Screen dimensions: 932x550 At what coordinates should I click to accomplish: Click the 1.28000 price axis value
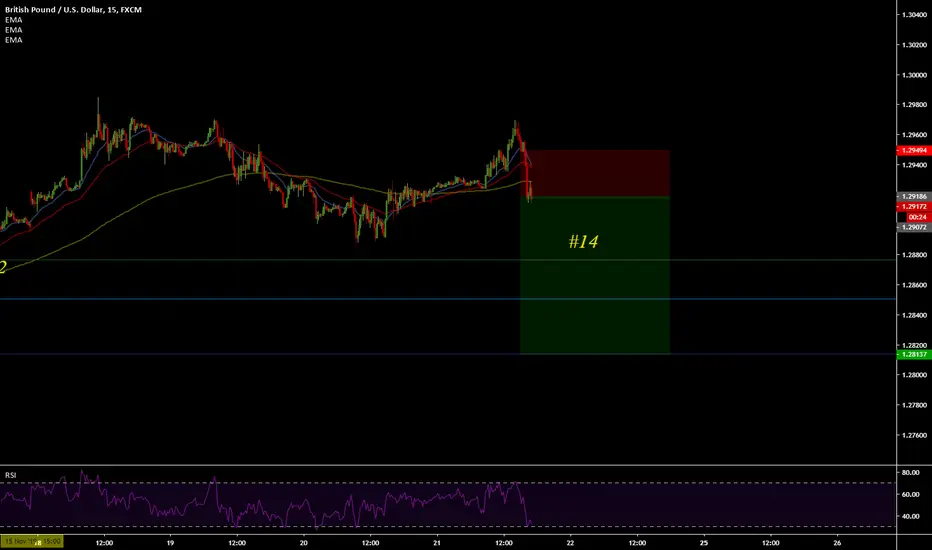coord(914,375)
